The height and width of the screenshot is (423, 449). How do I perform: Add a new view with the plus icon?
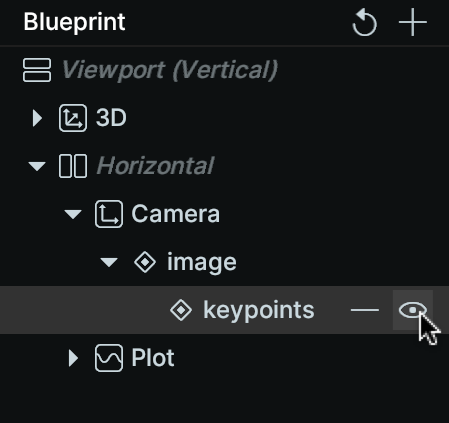click(413, 22)
